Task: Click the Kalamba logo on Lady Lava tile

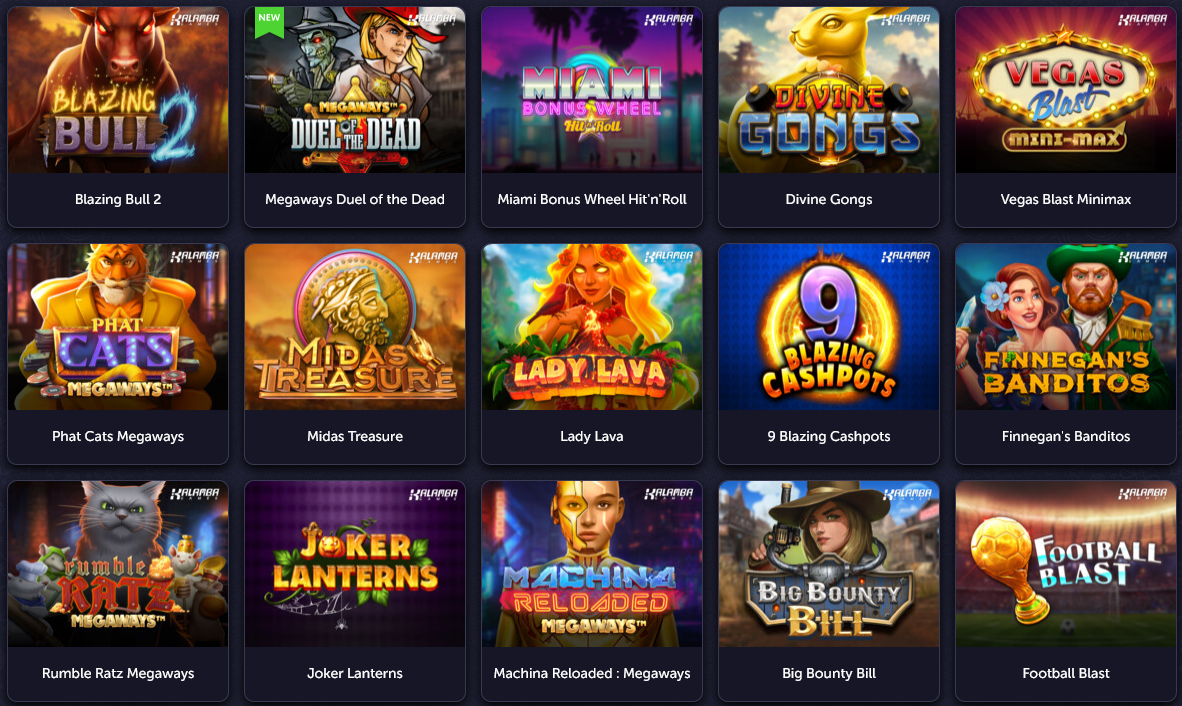Action: [669, 257]
